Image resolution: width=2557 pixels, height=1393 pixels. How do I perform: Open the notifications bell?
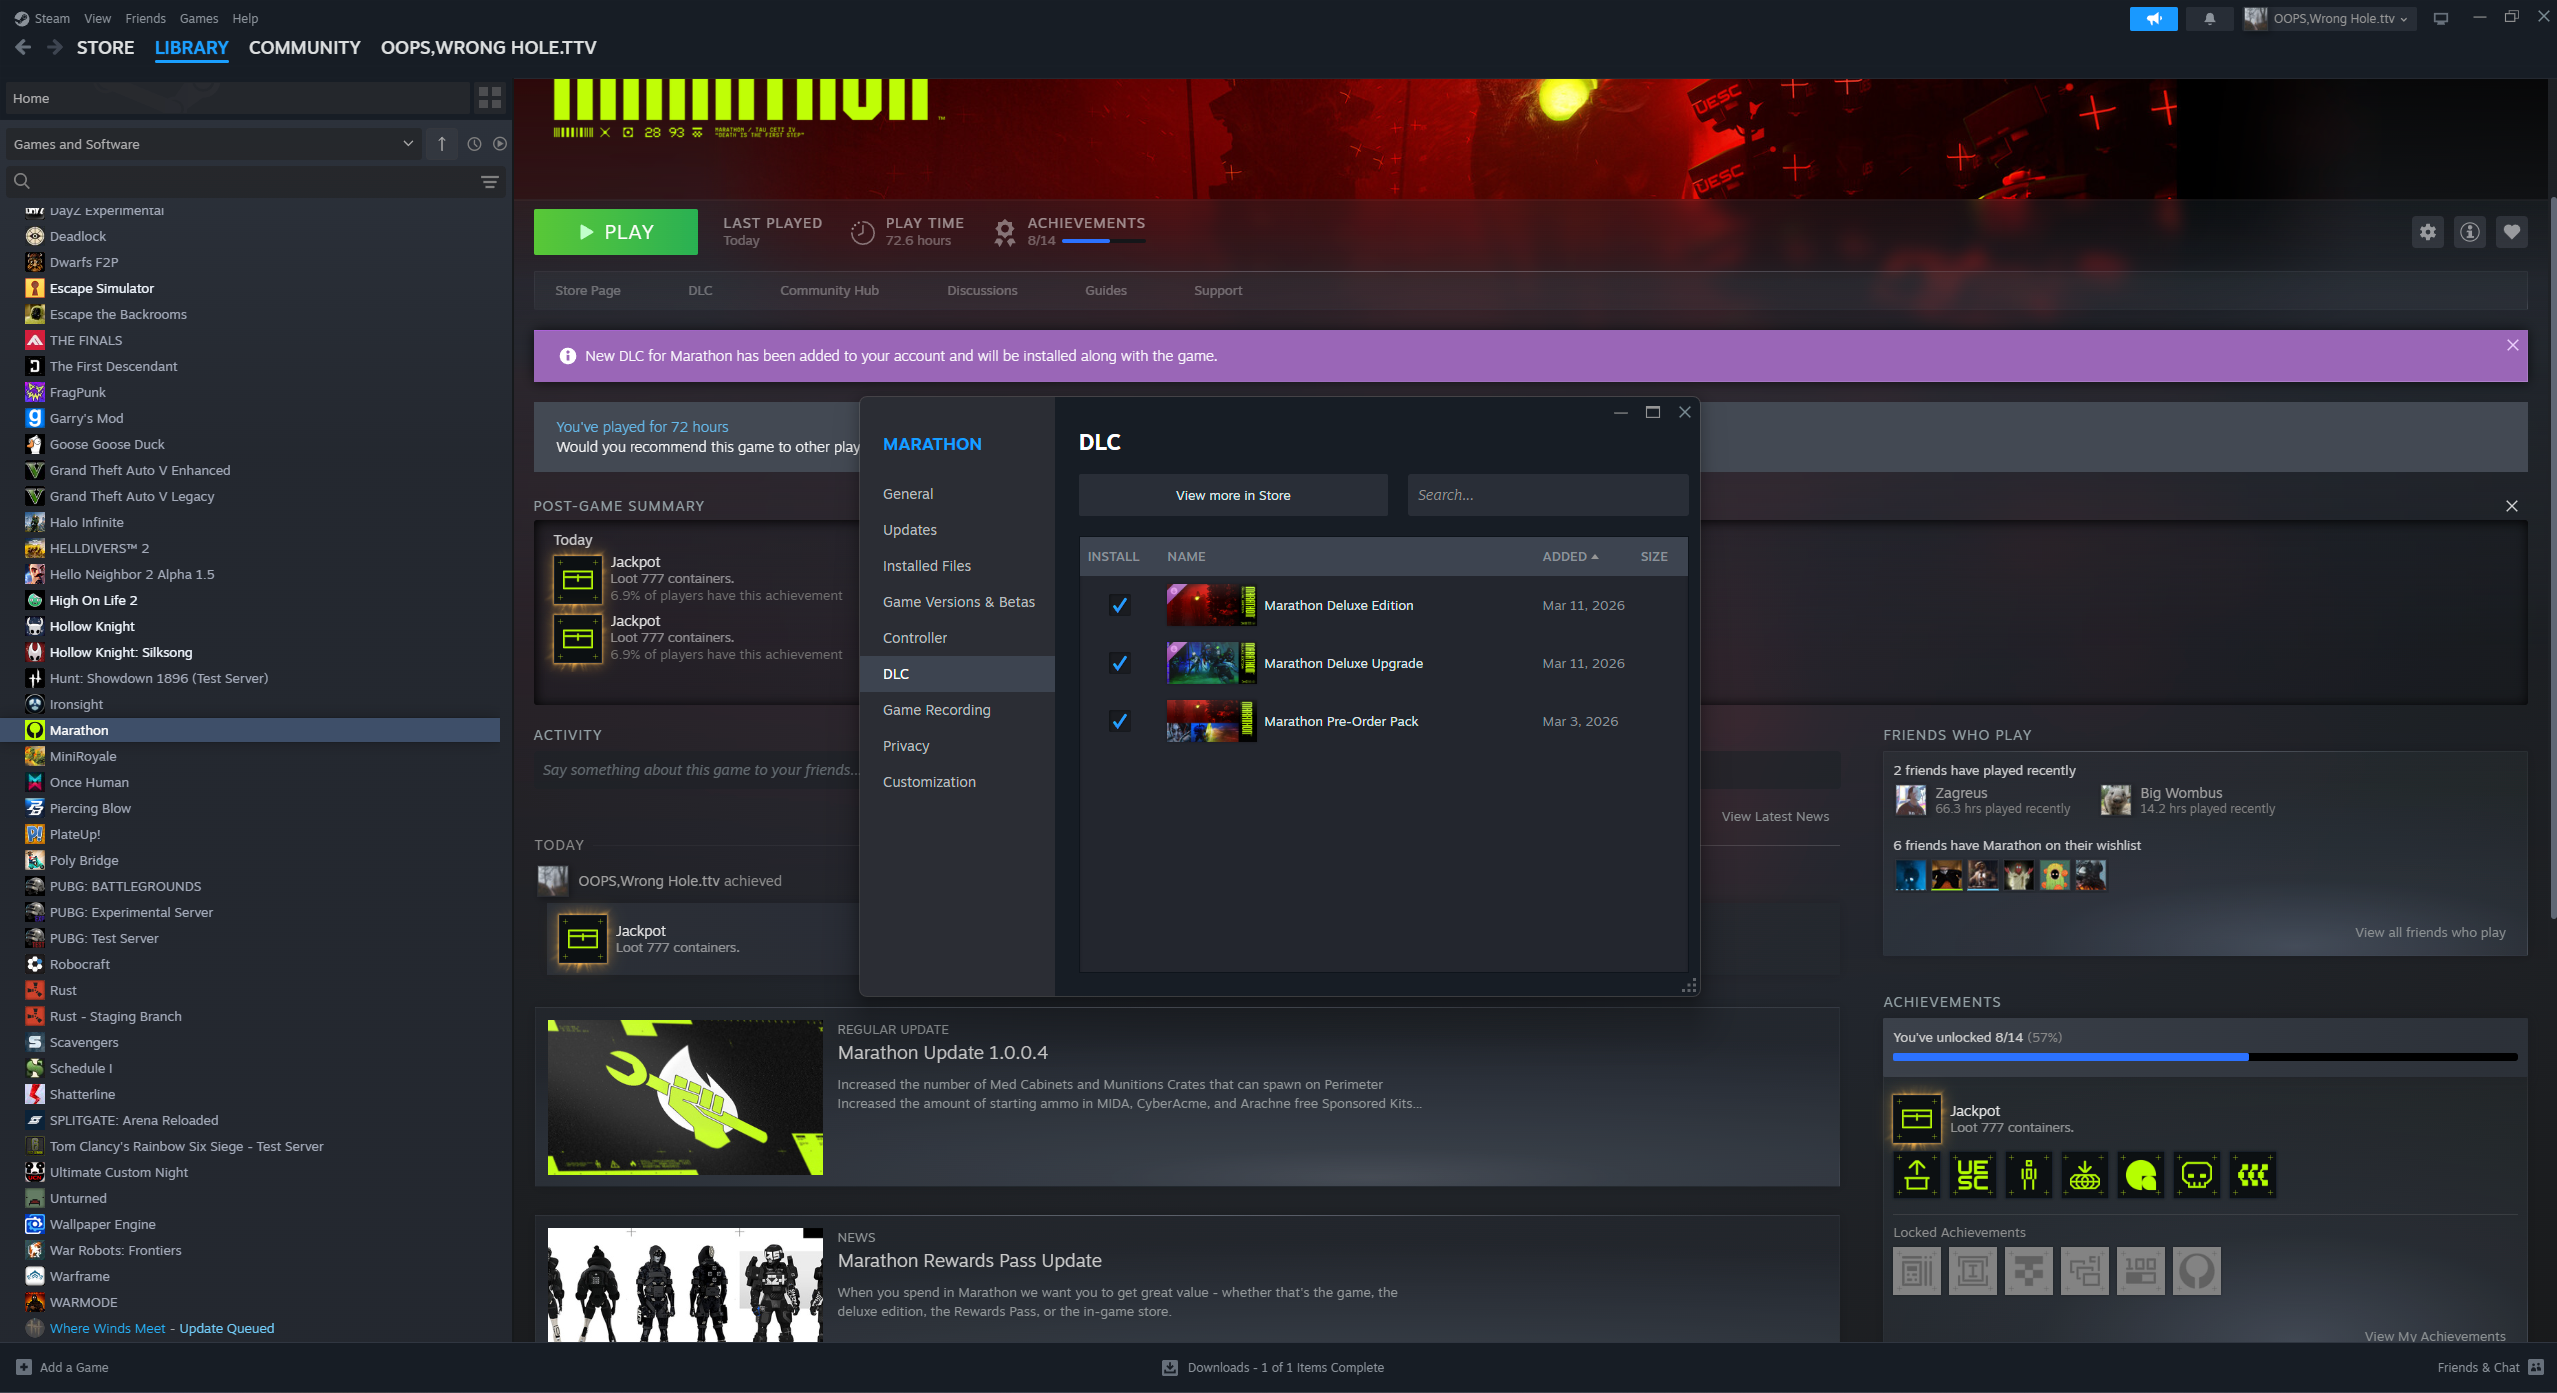click(x=2209, y=18)
